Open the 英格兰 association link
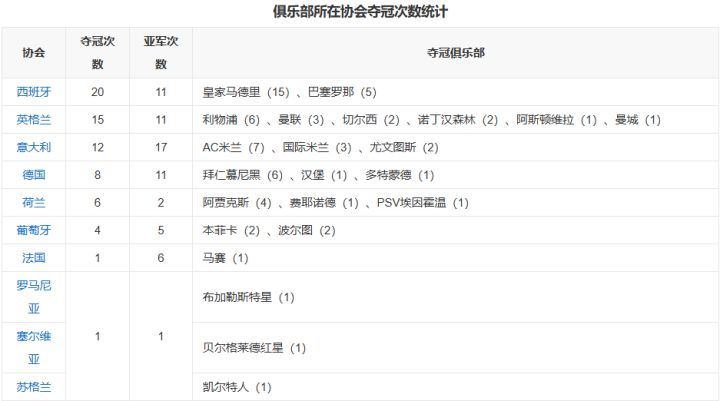This screenshot has height=401, width=720. pos(34,119)
